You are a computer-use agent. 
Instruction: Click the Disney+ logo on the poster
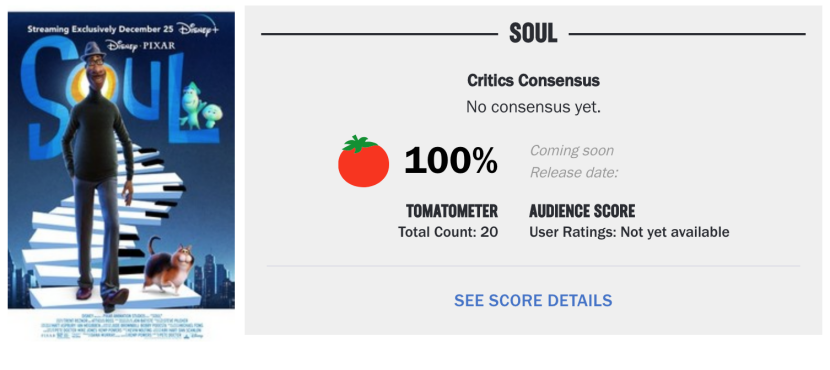[x=199, y=29]
